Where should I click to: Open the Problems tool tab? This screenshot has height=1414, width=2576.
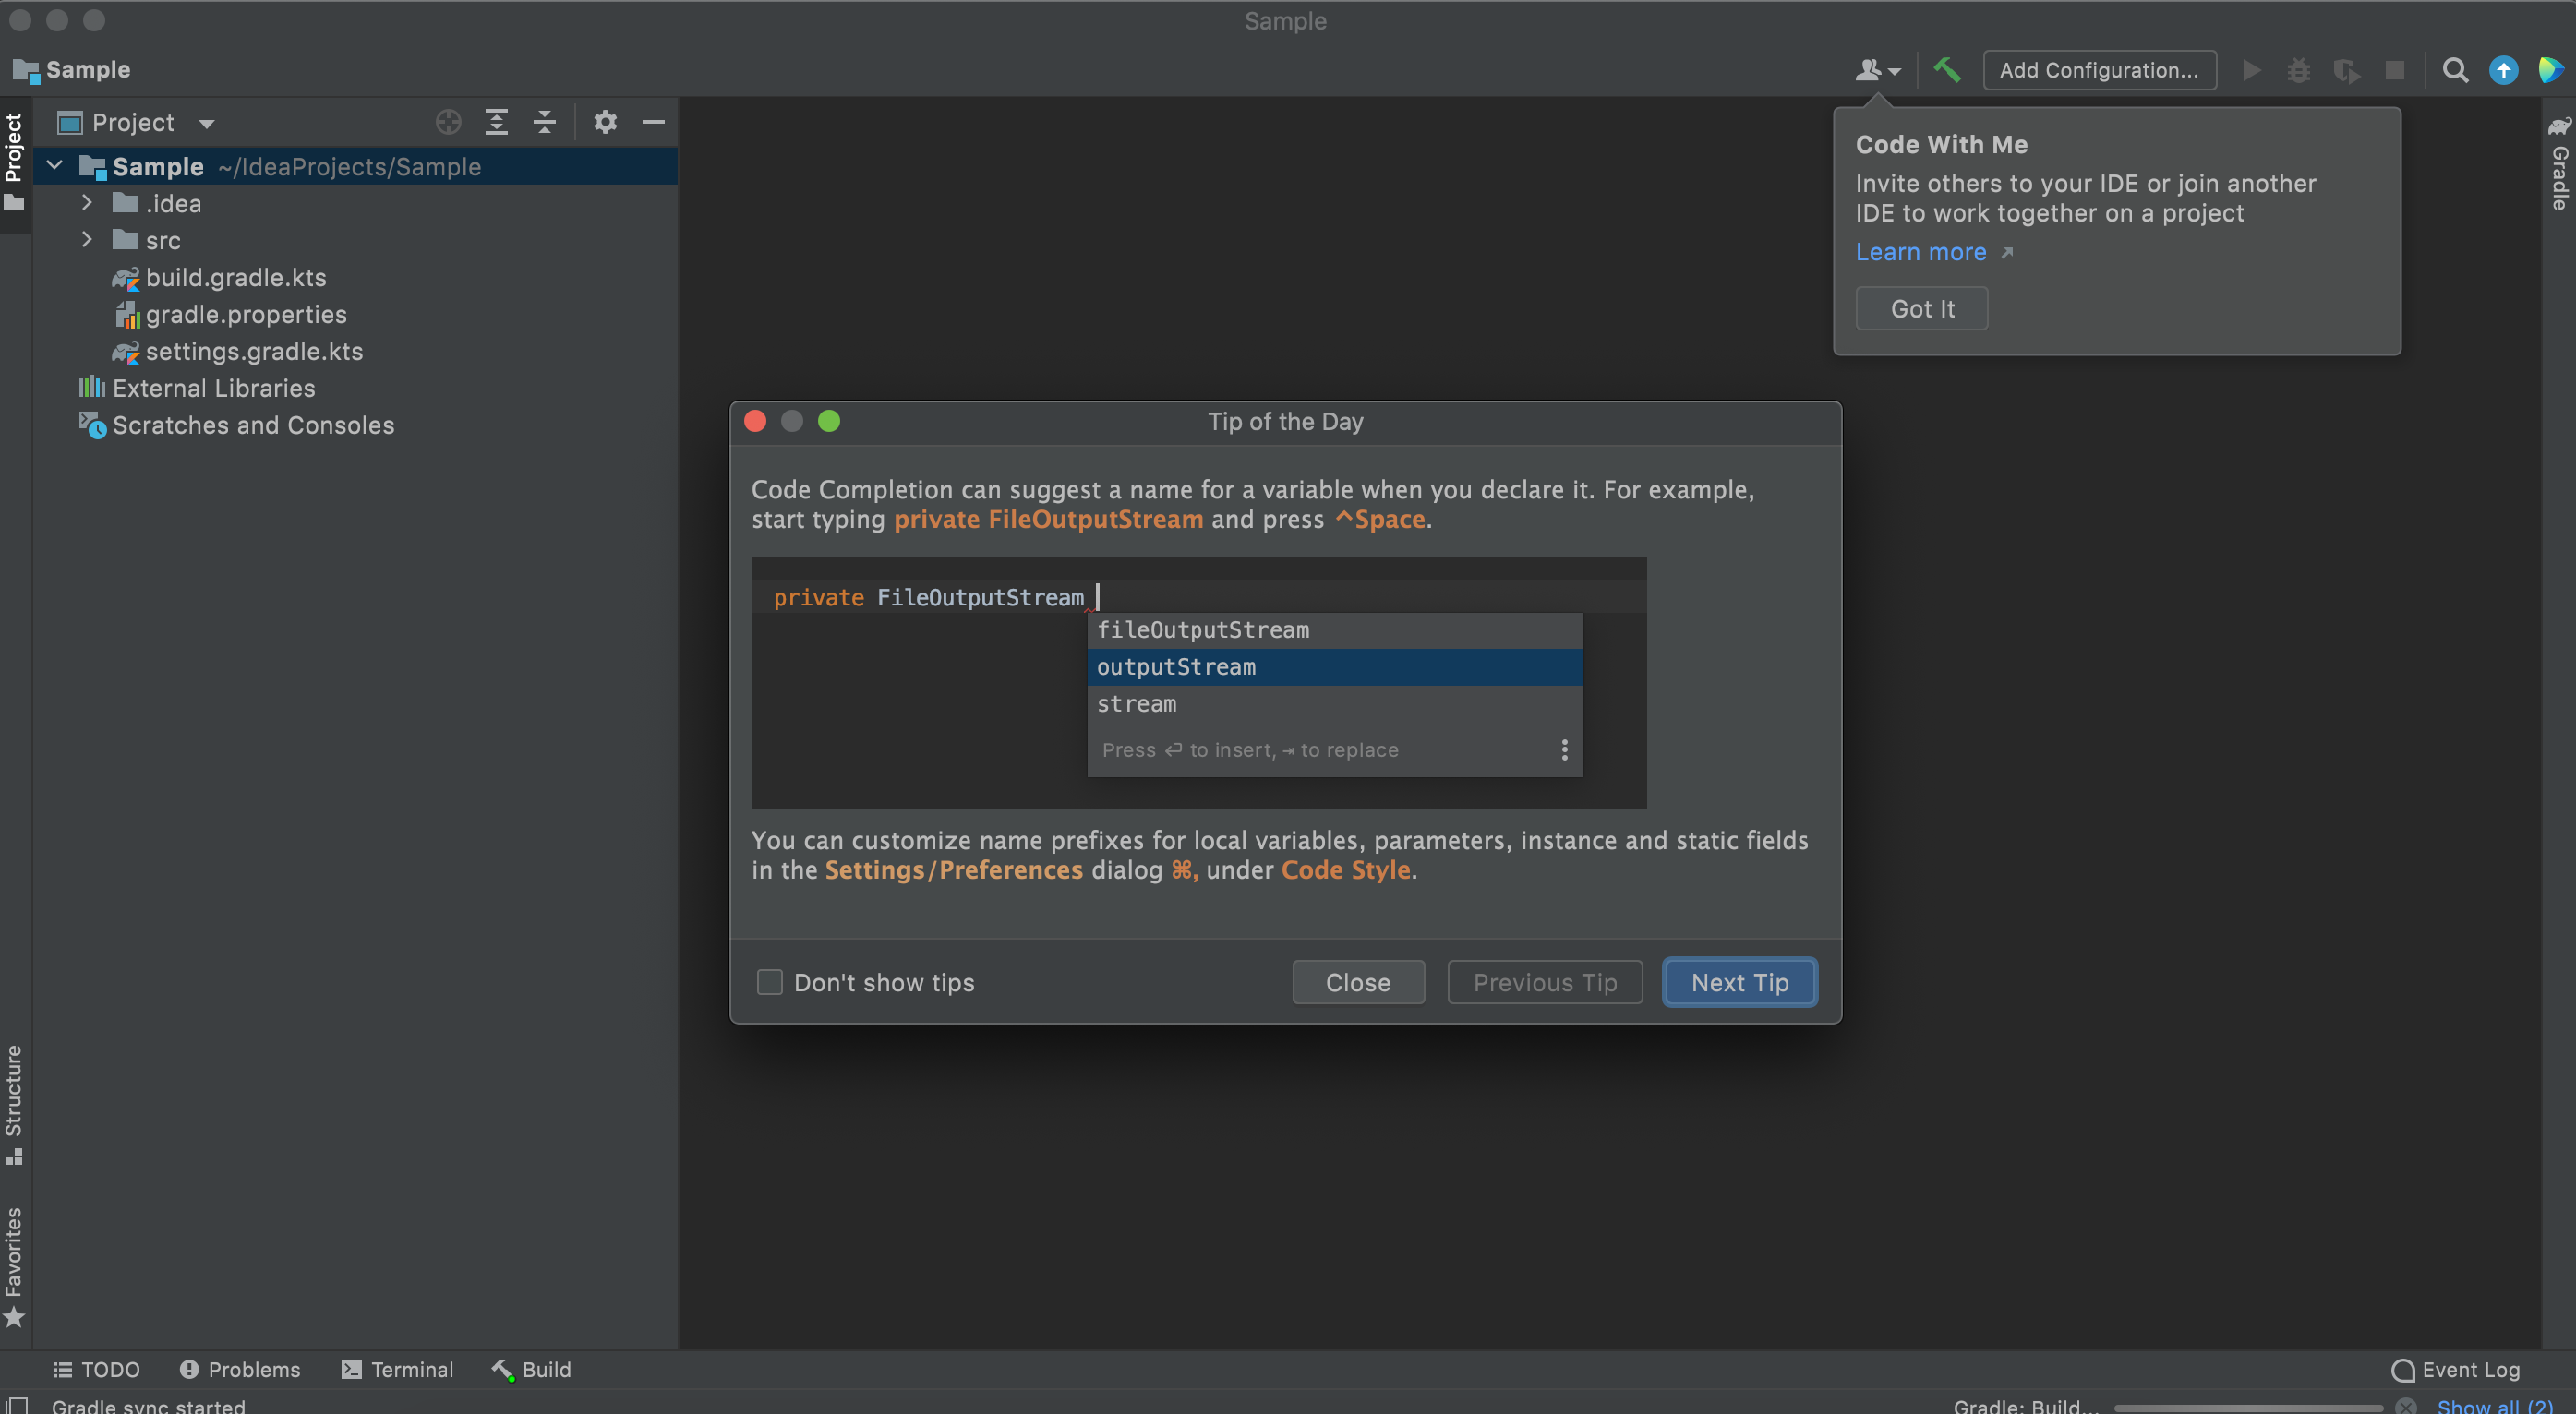click(240, 1369)
